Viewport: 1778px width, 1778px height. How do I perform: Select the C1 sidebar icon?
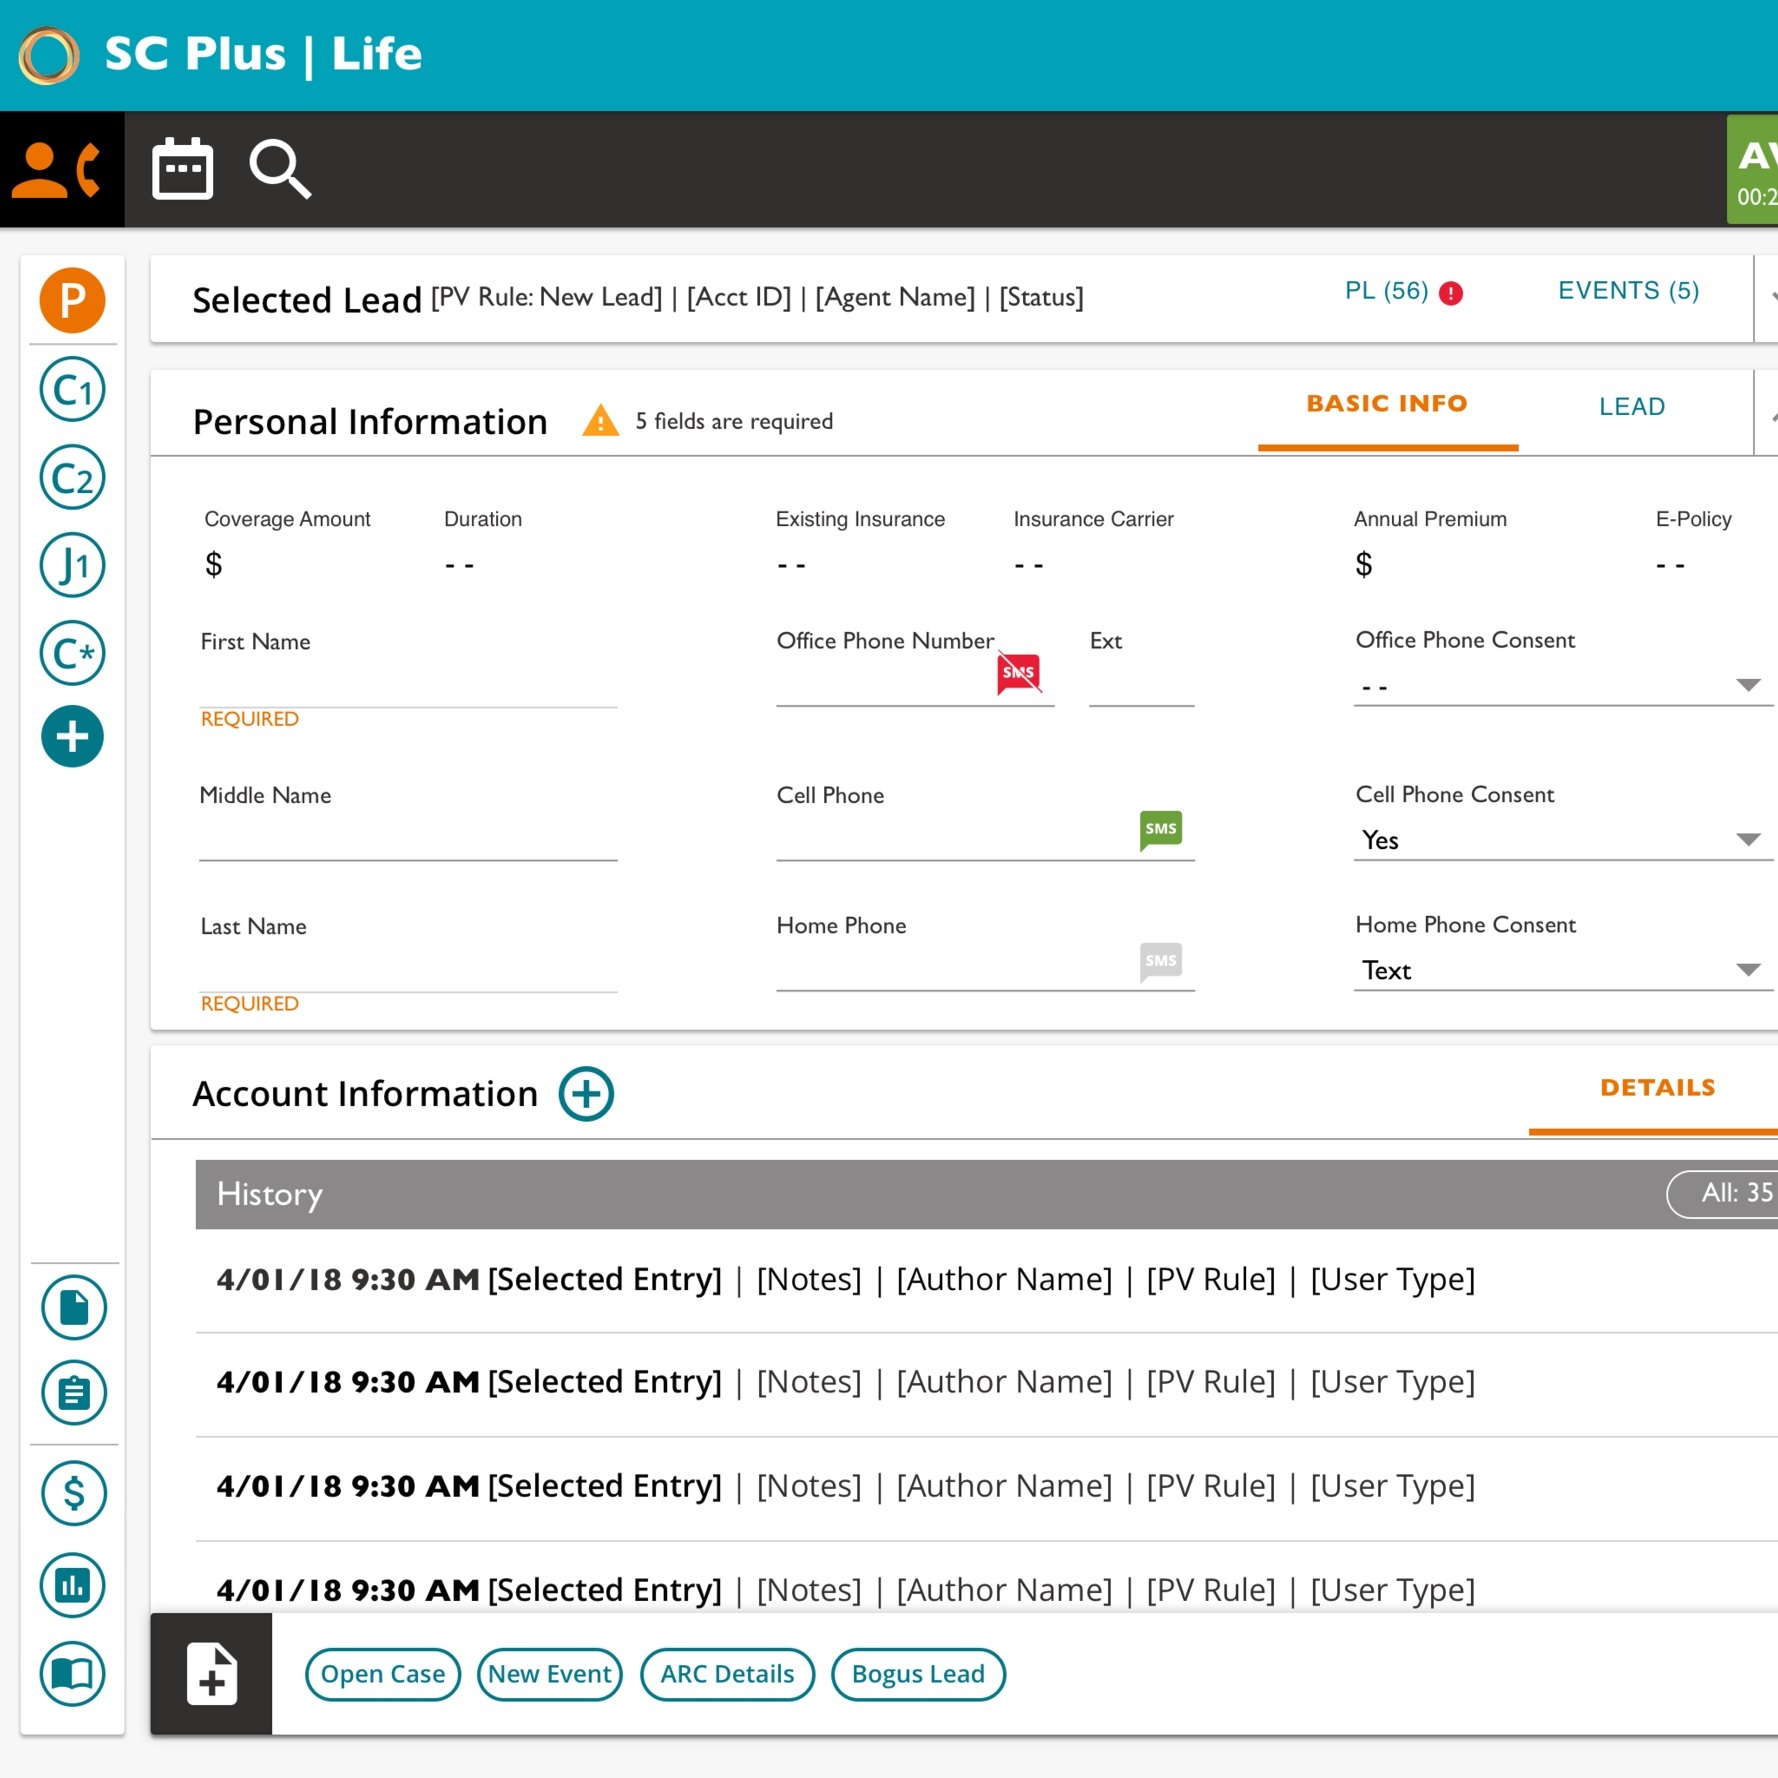coord(72,389)
